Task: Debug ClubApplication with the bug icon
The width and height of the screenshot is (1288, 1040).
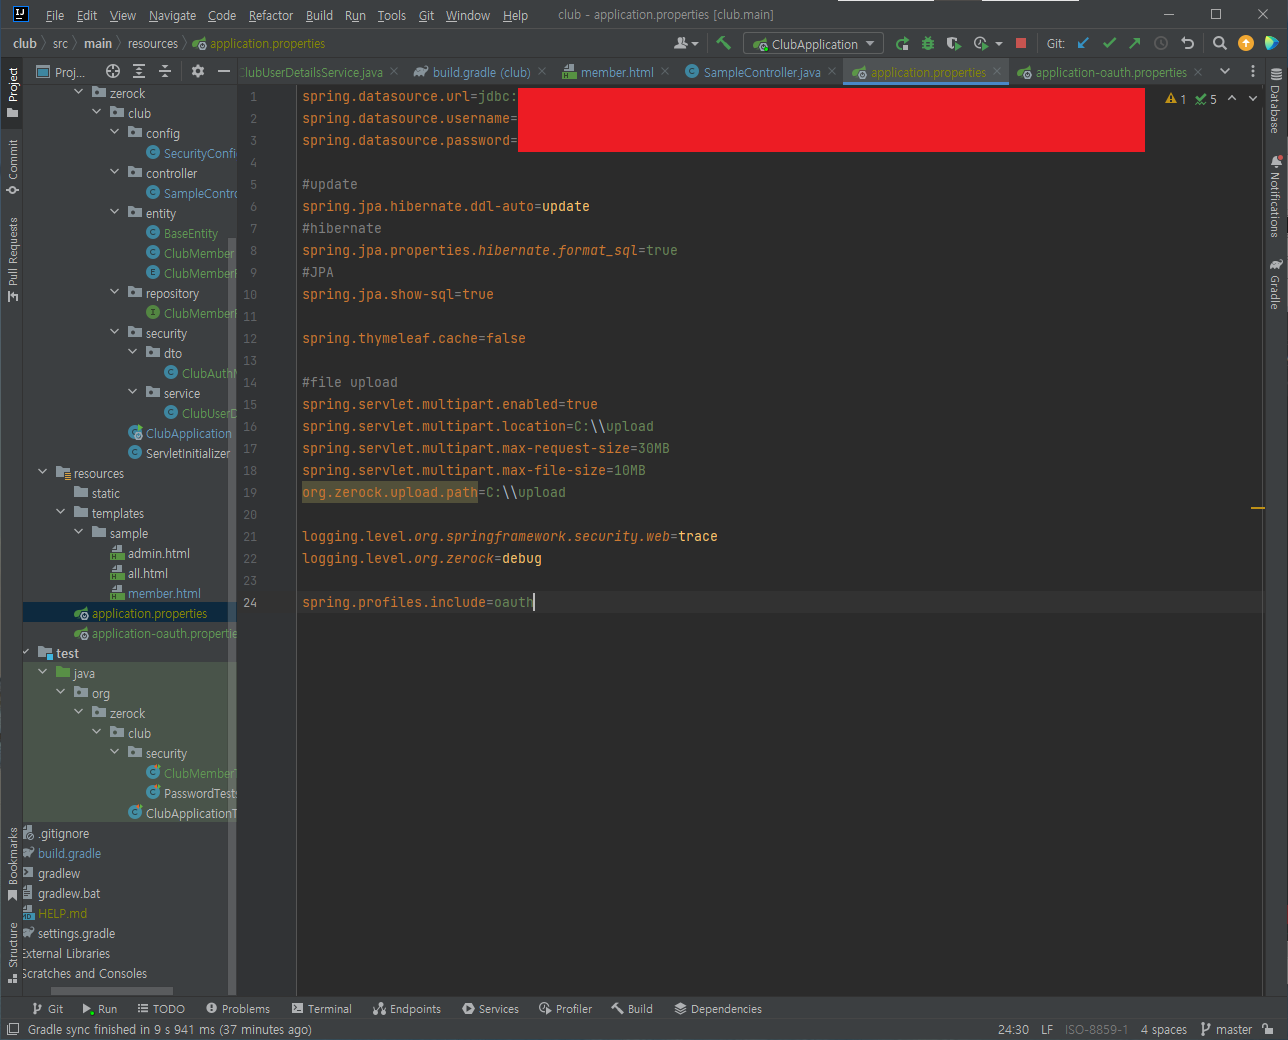Action: [x=928, y=43]
